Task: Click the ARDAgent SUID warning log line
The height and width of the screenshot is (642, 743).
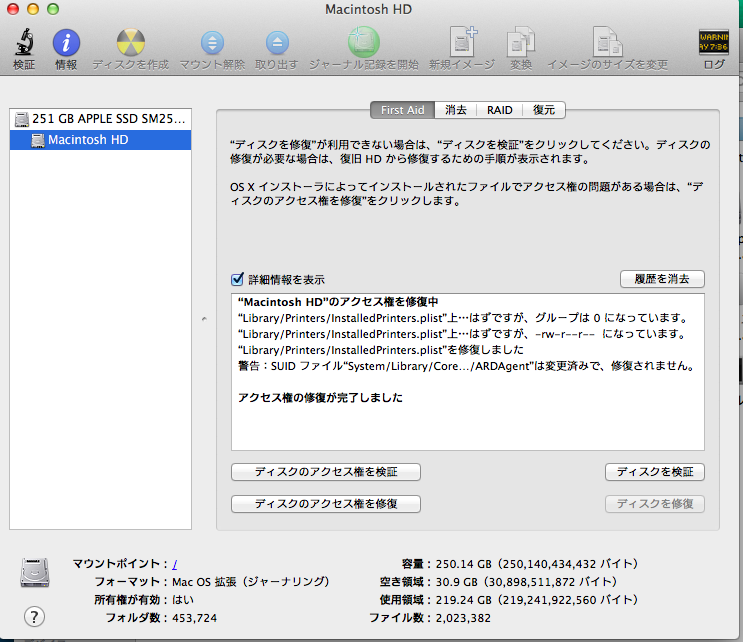Action: point(467,366)
